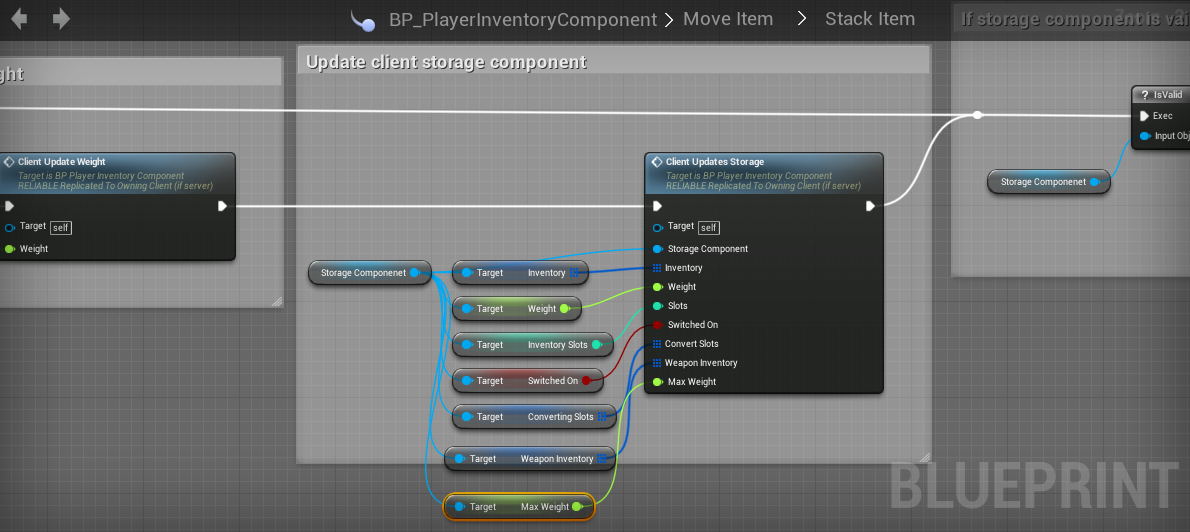This screenshot has width=1190, height=532.
Task: Click exec output pin of Client Updates Storage
Action: pyautogui.click(x=870, y=206)
